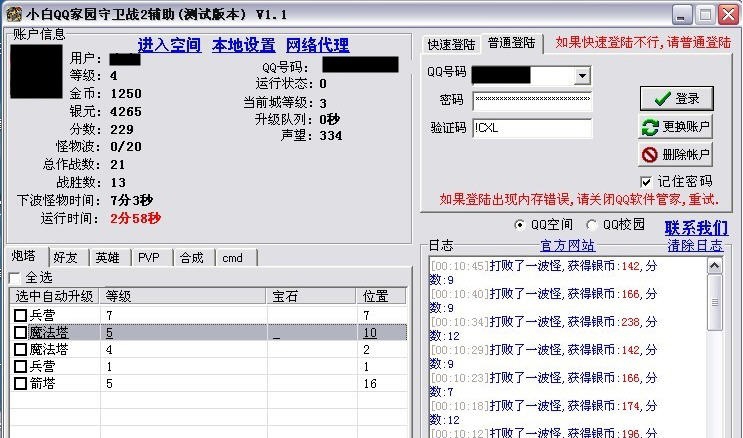This screenshot has height=438, width=743.
Task: Click the 金币 value 1250
Action: click(x=126, y=93)
